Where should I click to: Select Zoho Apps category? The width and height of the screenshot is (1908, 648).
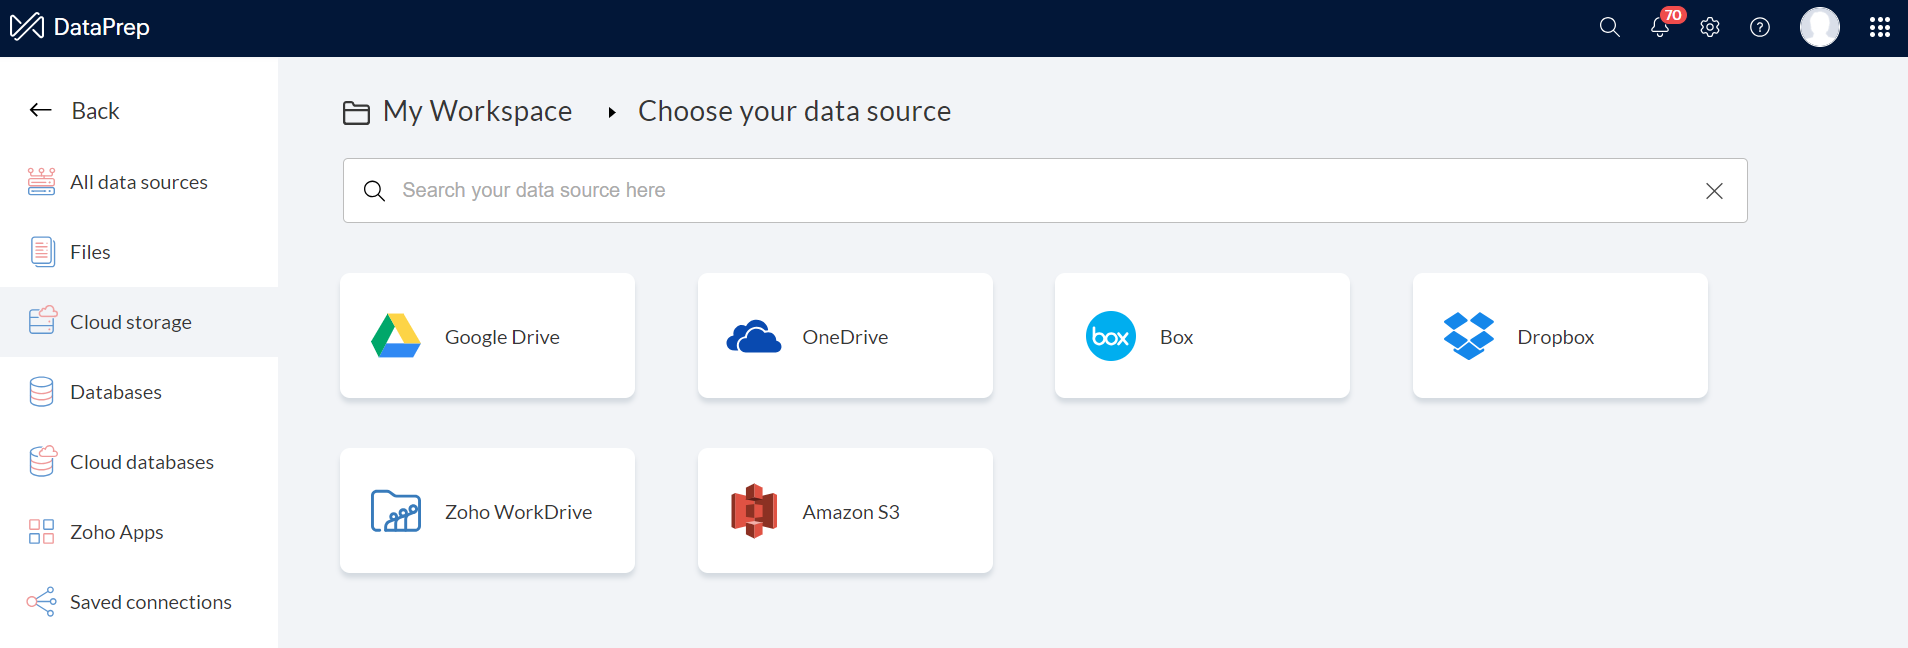(x=116, y=532)
